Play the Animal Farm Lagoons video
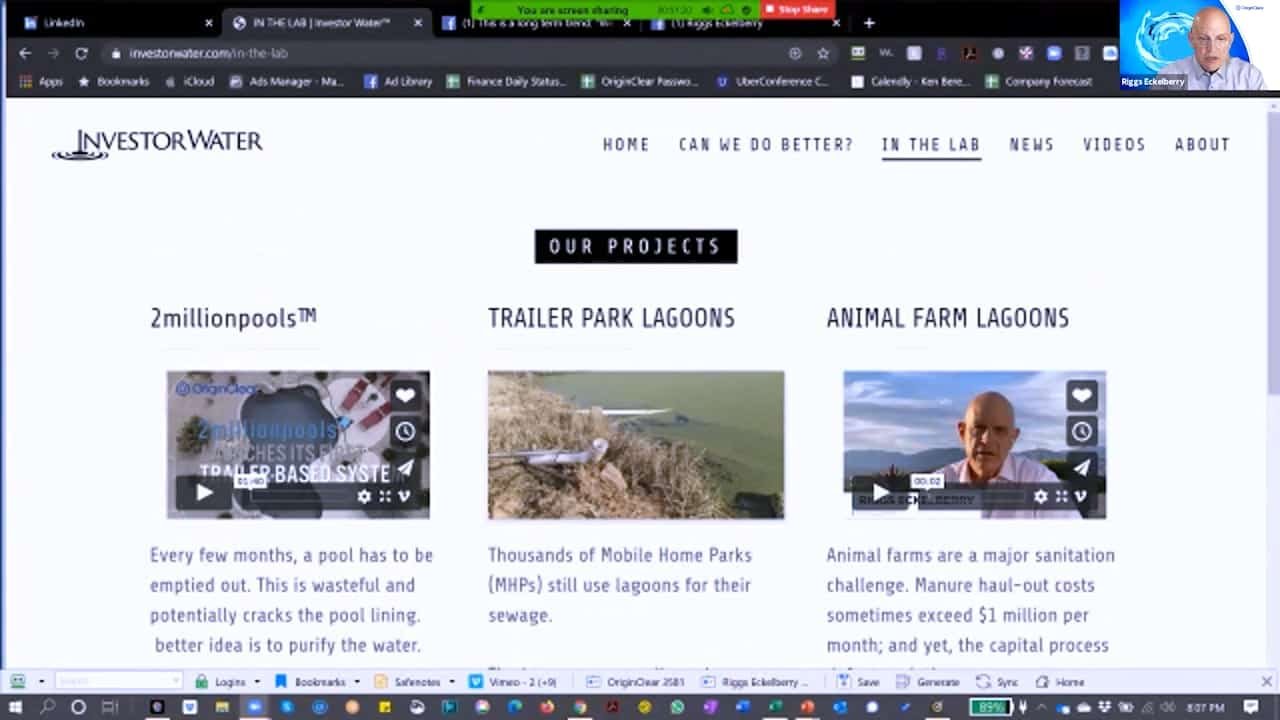The width and height of the screenshot is (1280, 720). coord(880,492)
